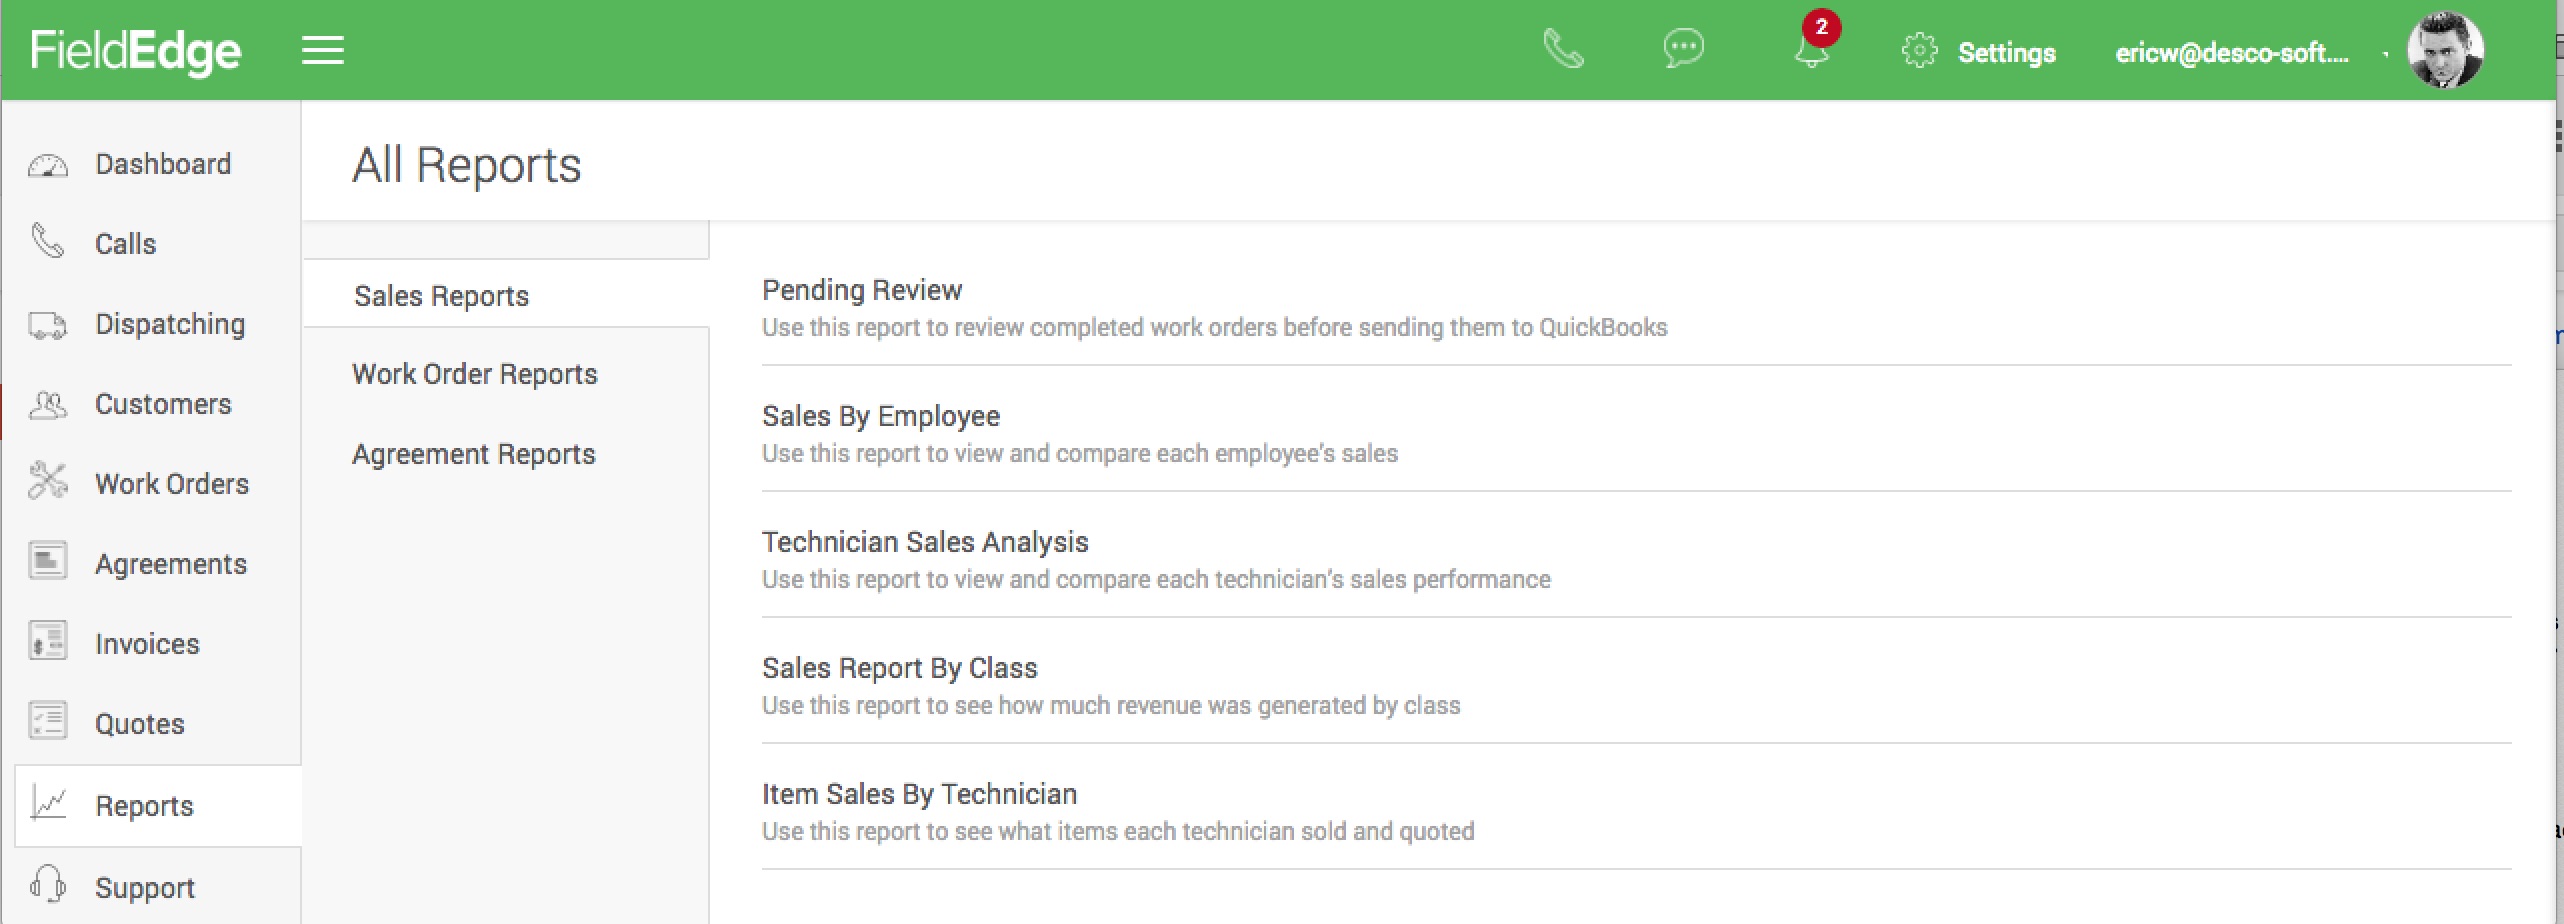Select the Sales Reports tab
This screenshot has width=2564, height=924.
(441, 296)
